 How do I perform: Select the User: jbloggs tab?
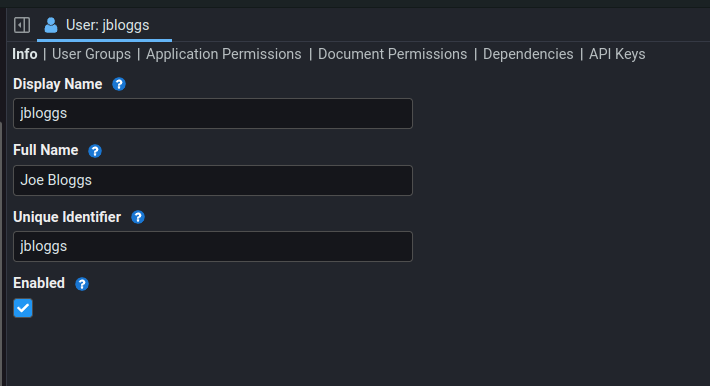104,25
